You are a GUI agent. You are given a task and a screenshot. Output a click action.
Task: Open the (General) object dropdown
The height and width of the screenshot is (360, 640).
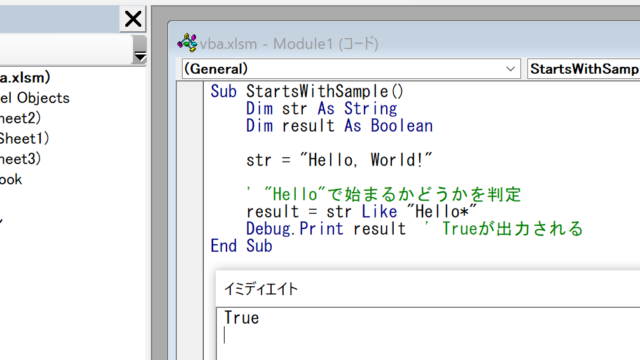[x=351, y=69]
